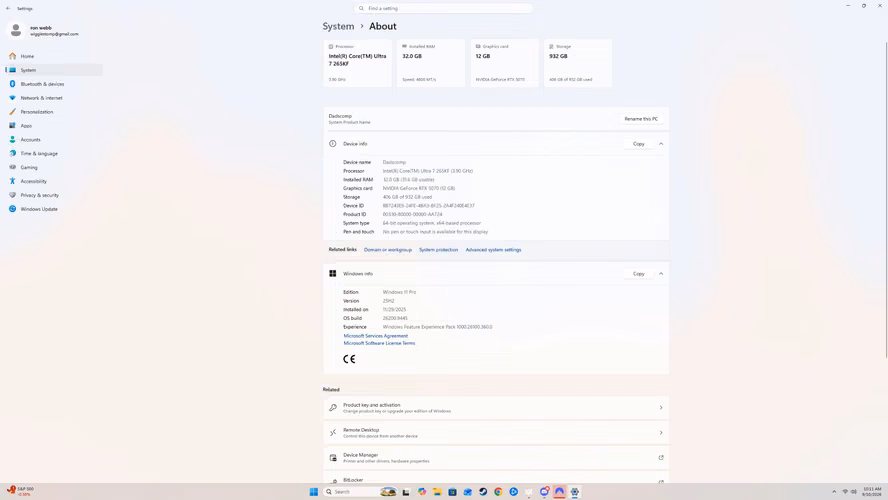Click the Windows 11 Pro edition text

pos(399,292)
